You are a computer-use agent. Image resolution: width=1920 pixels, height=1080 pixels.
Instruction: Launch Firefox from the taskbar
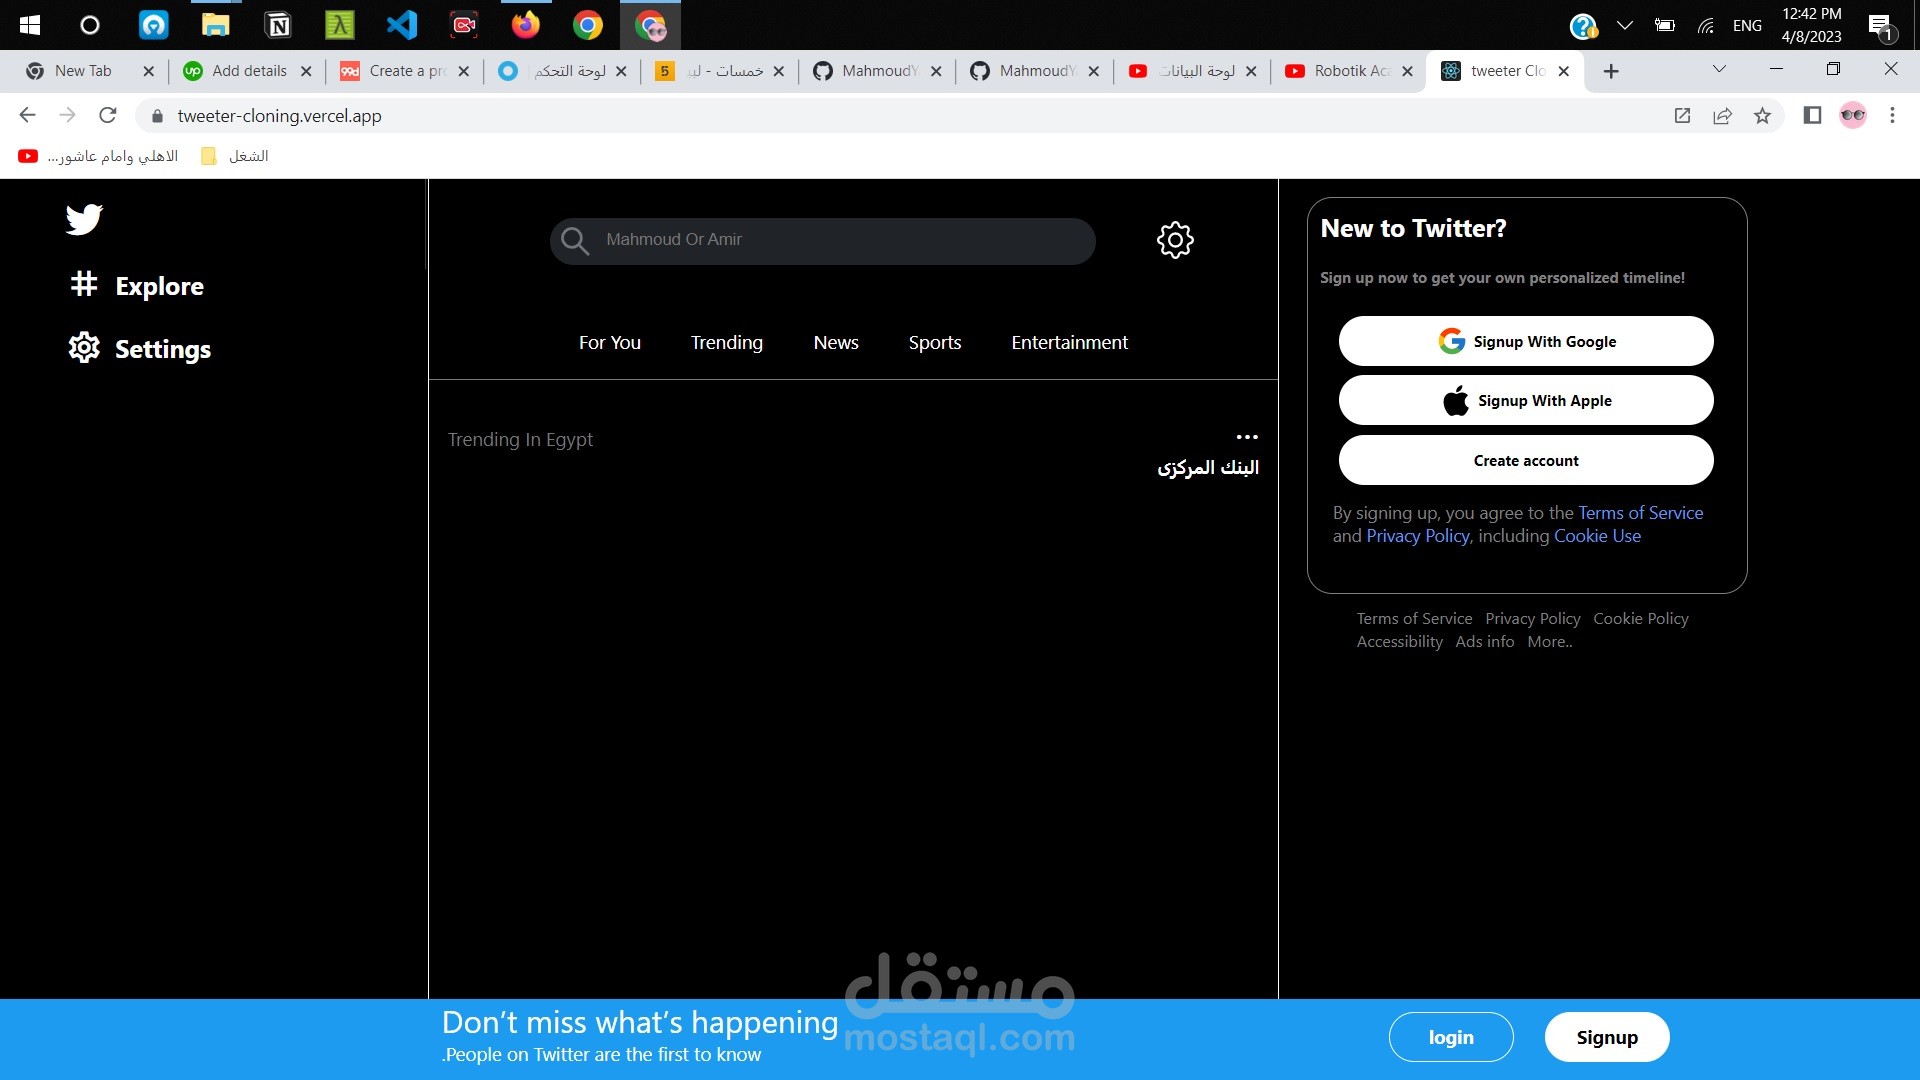[525, 25]
